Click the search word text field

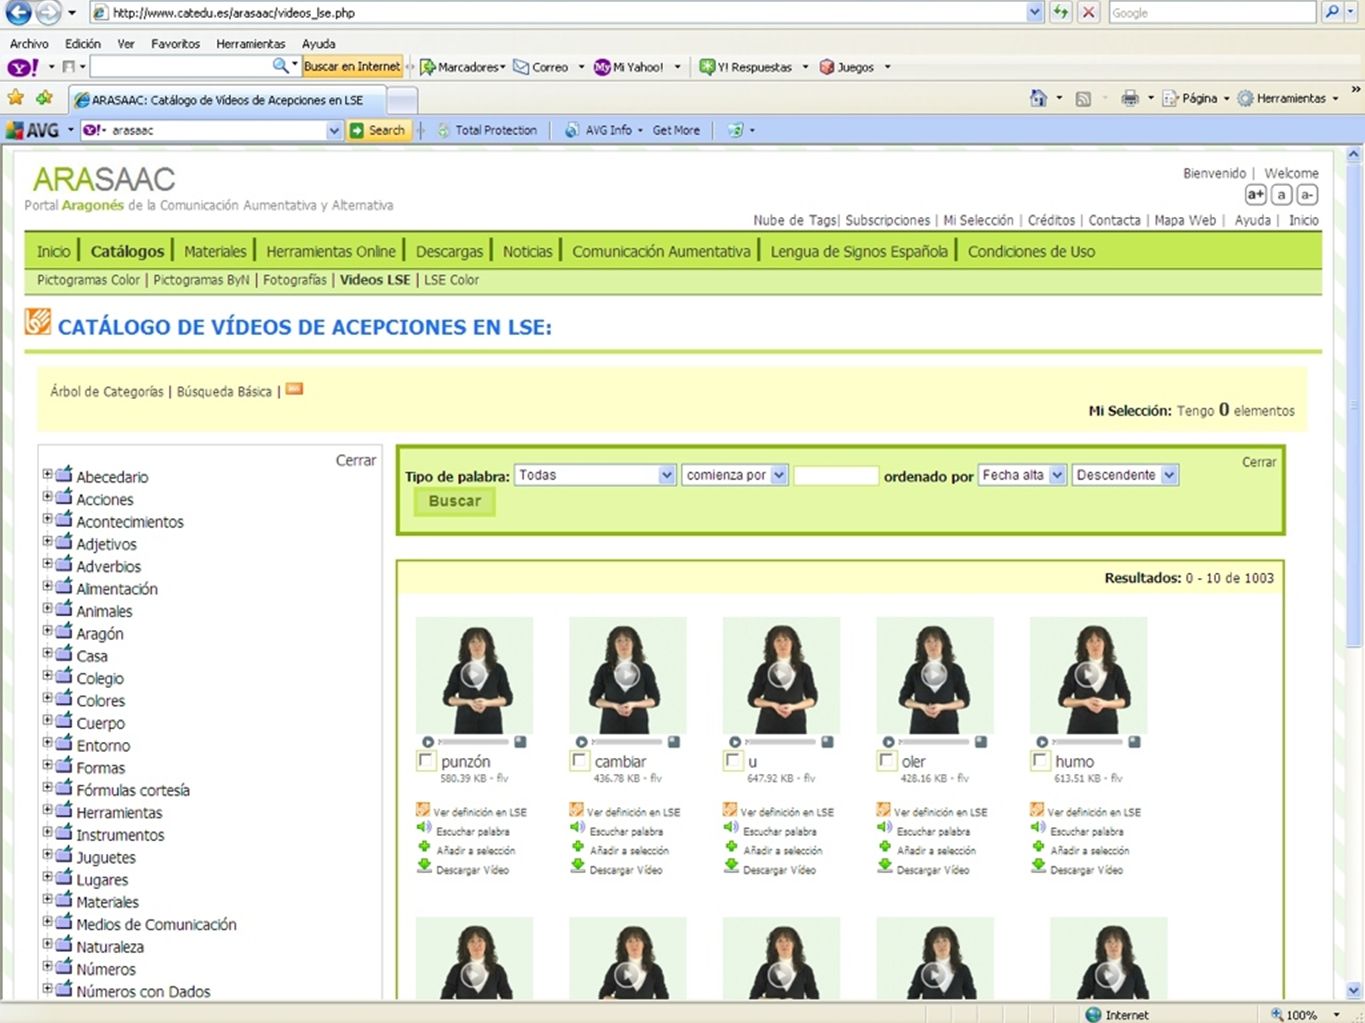click(x=836, y=476)
